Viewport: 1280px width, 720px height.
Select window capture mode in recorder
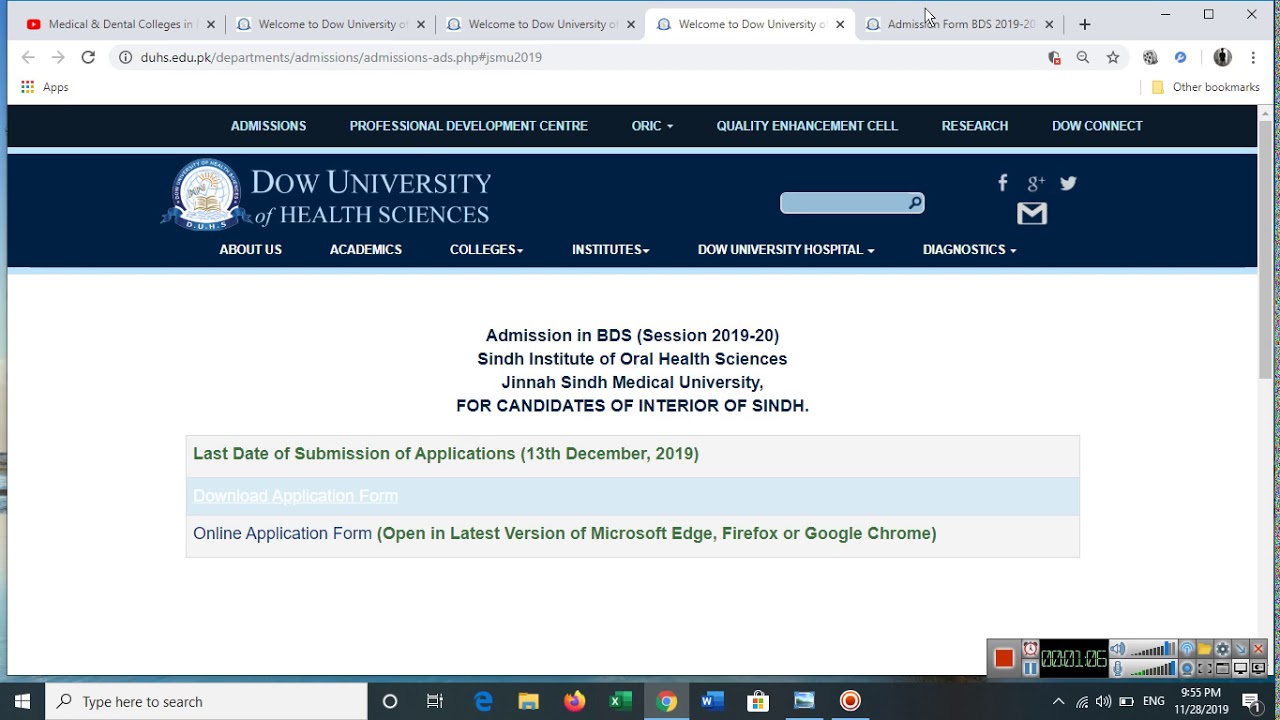(1222, 668)
